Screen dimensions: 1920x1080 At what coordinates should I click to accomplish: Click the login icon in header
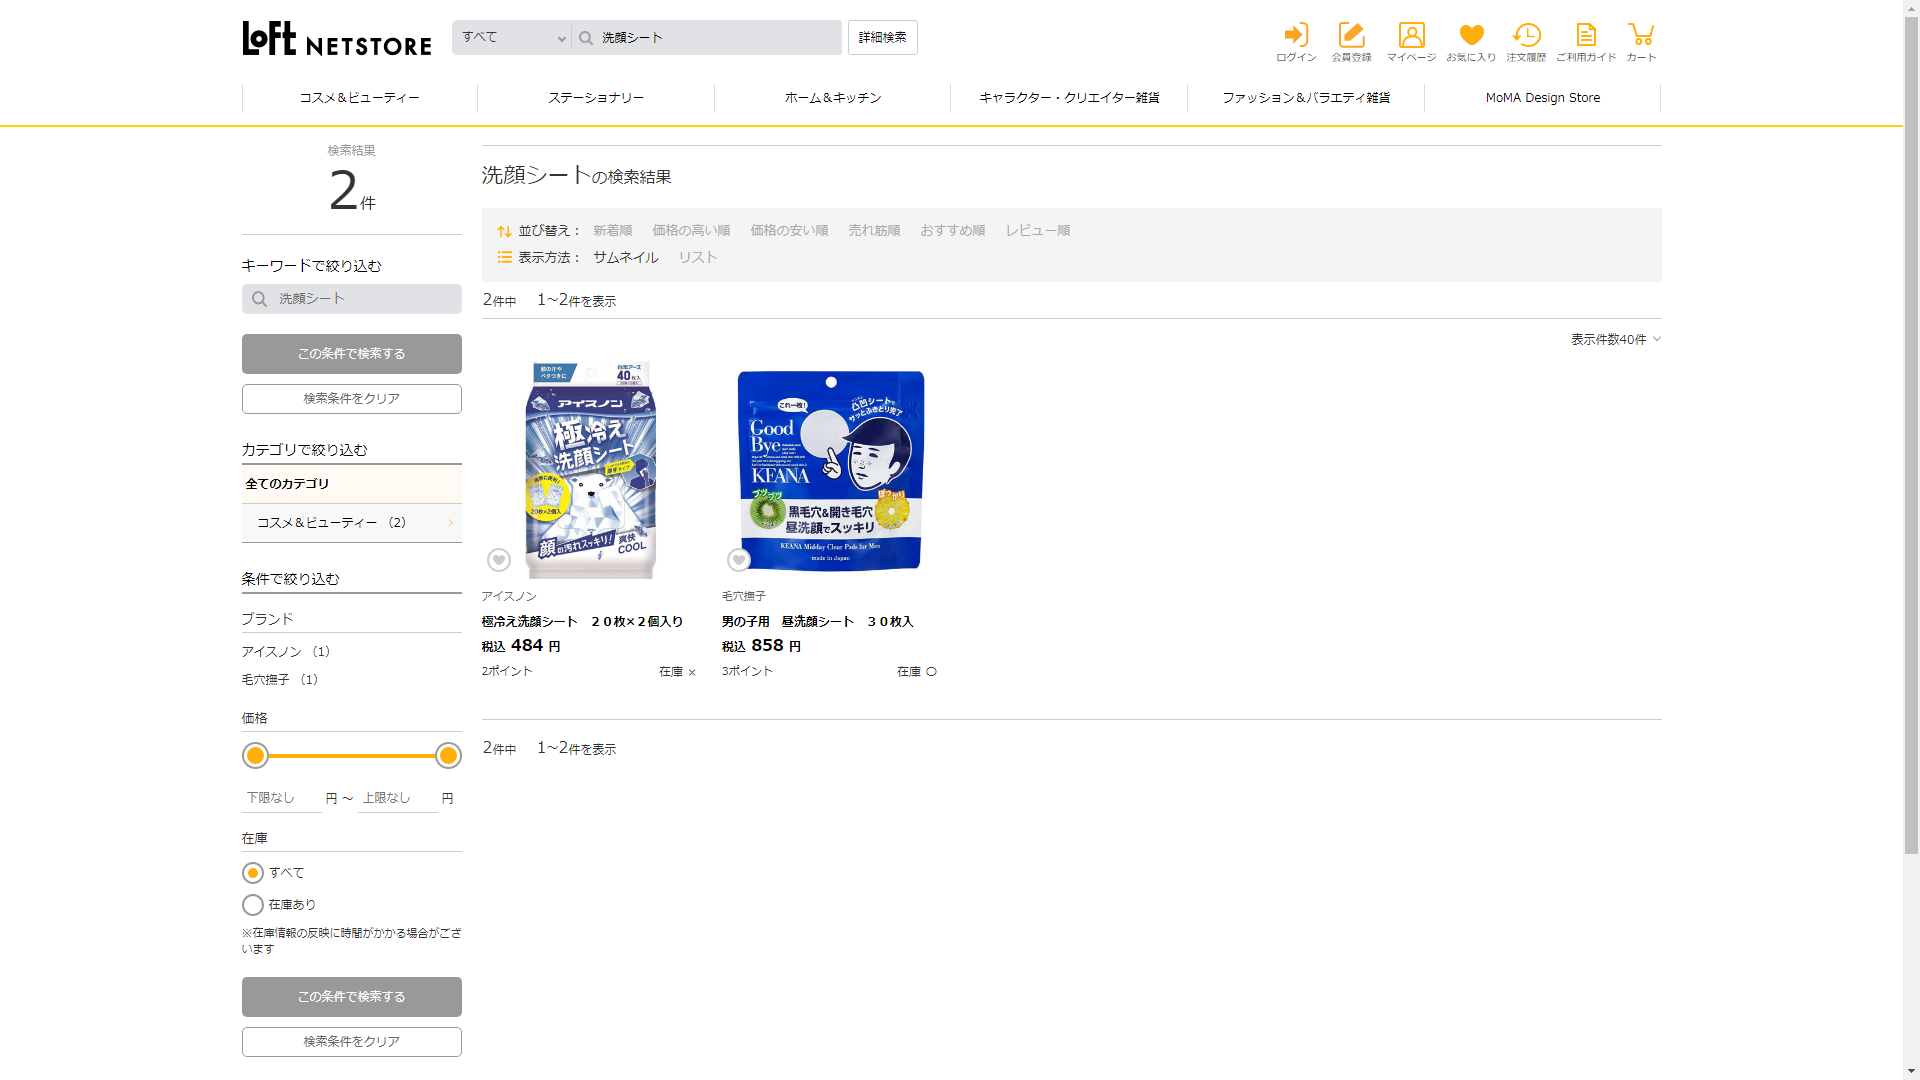[x=1296, y=36]
